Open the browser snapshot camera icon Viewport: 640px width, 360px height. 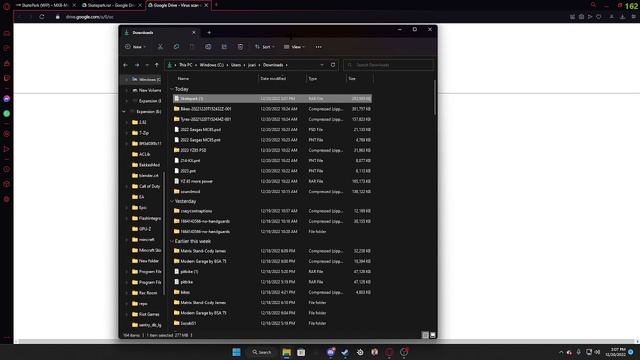click(581, 17)
